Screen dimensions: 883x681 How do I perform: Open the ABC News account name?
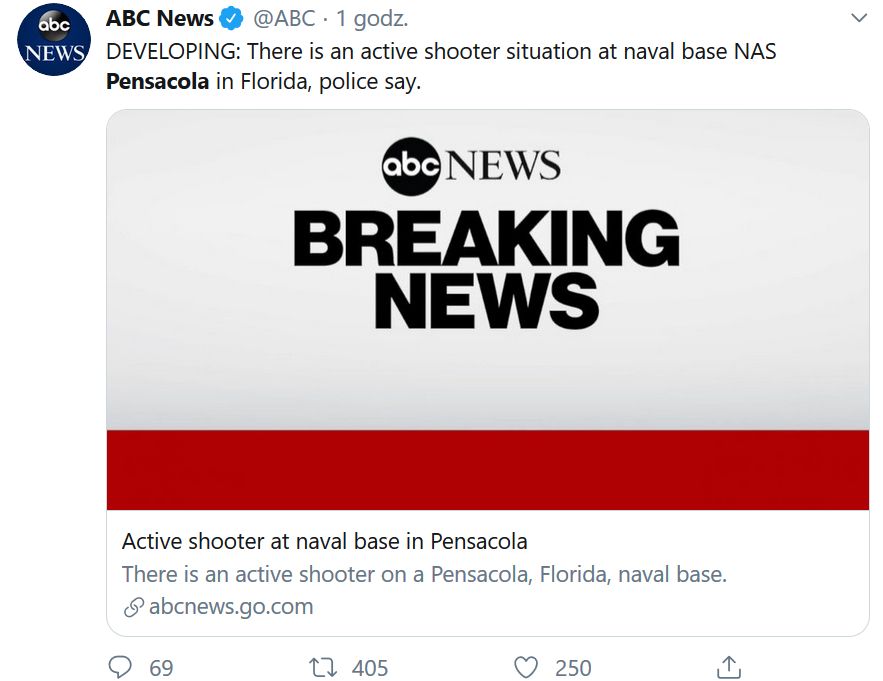point(160,19)
